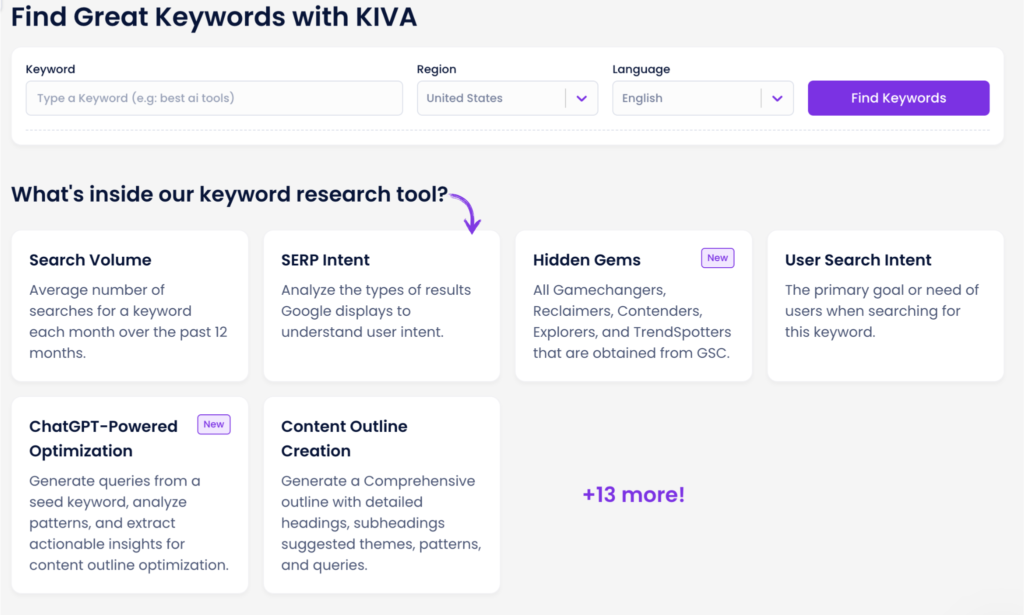Click the +13 more! link
Image resolution: width=1024 pixels, height=615 pixels.
[633, 495]
